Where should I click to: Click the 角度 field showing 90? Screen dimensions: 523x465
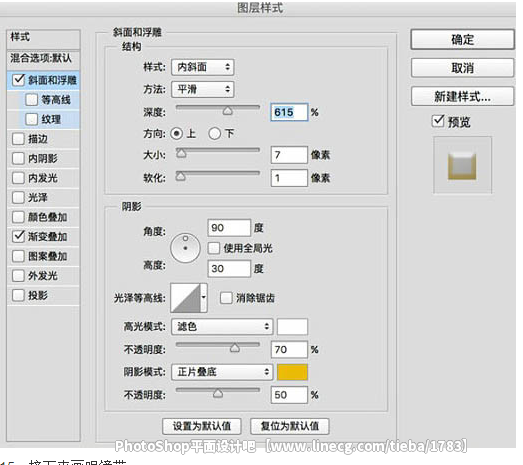[229, 228]
